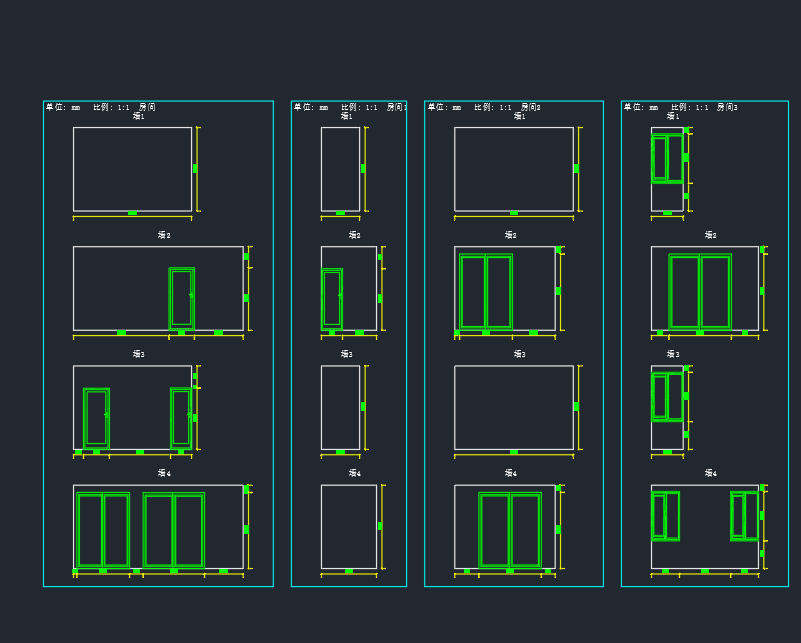Select the right door in leftmost sheet's 墙3
Screen dimensions: 801x643
(x=180, y=417)
